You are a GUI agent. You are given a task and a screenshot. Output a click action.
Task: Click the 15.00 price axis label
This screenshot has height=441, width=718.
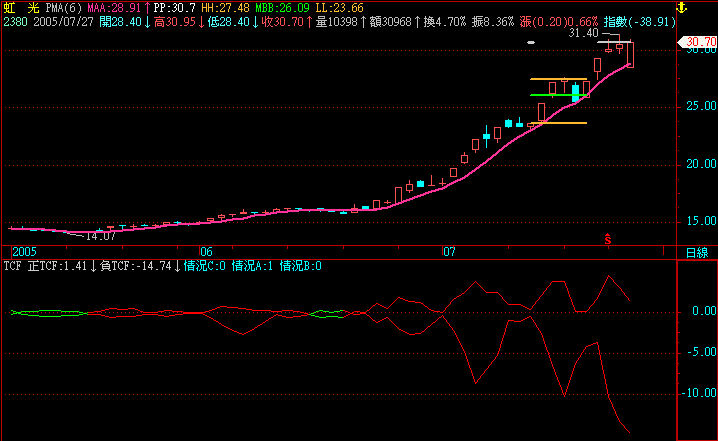coord(701,221)
